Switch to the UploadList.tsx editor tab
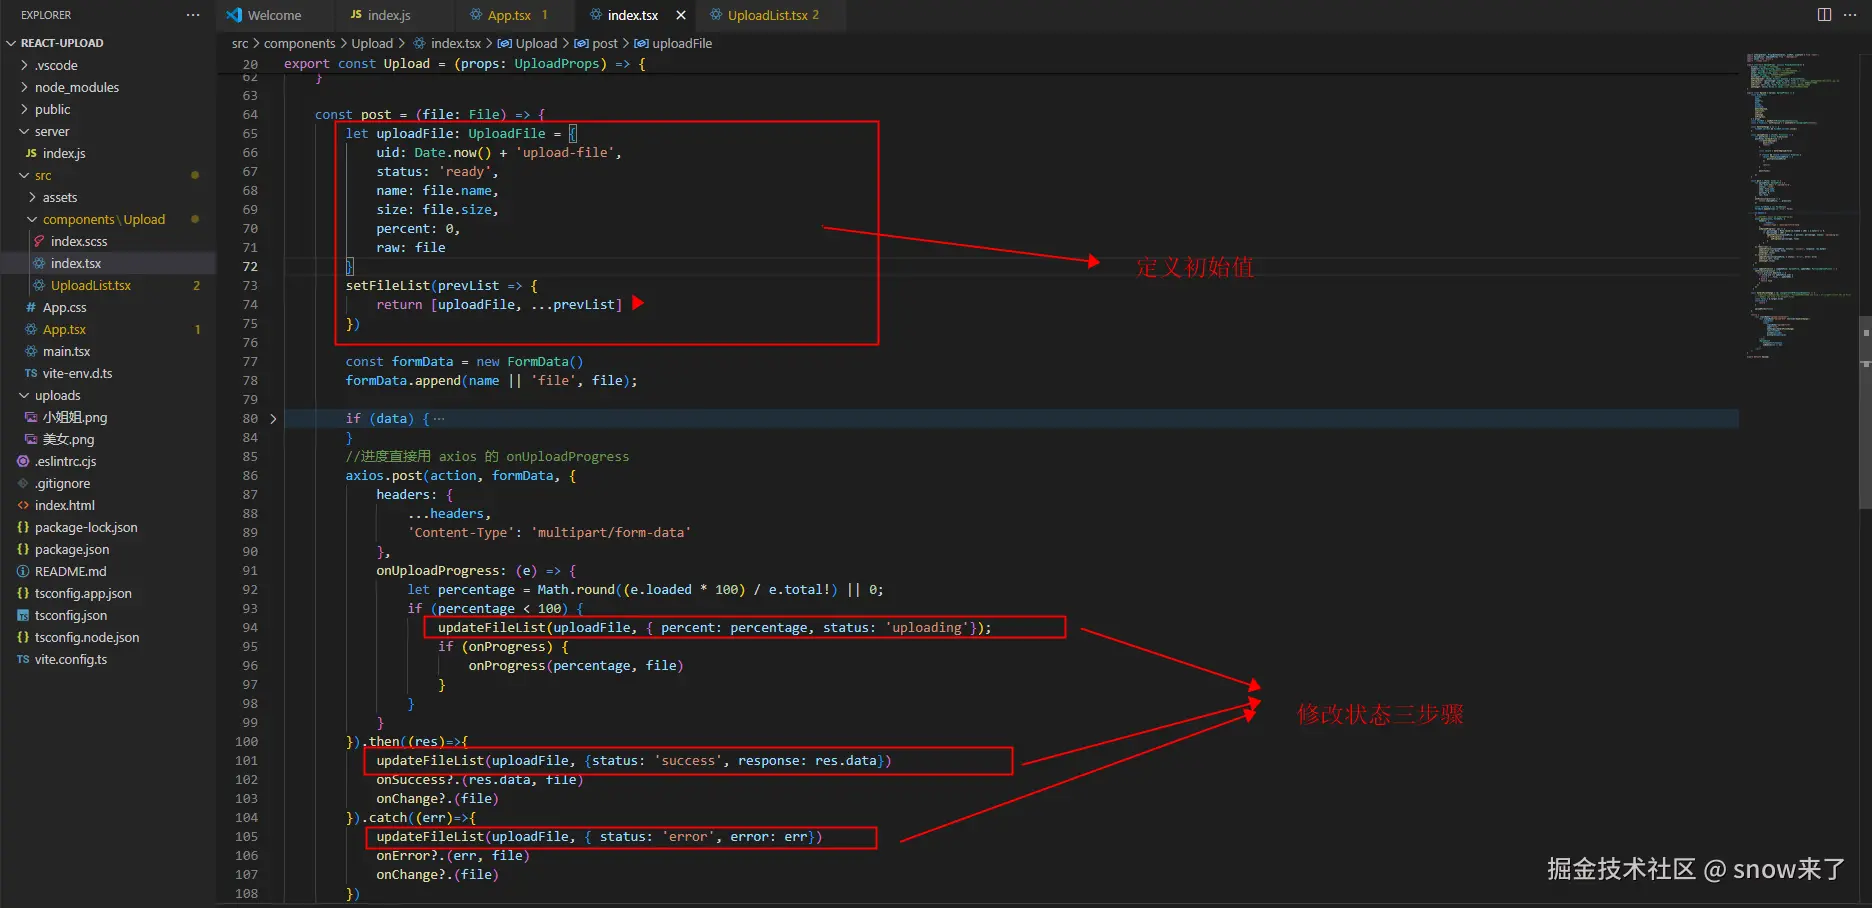 (773, 15)
